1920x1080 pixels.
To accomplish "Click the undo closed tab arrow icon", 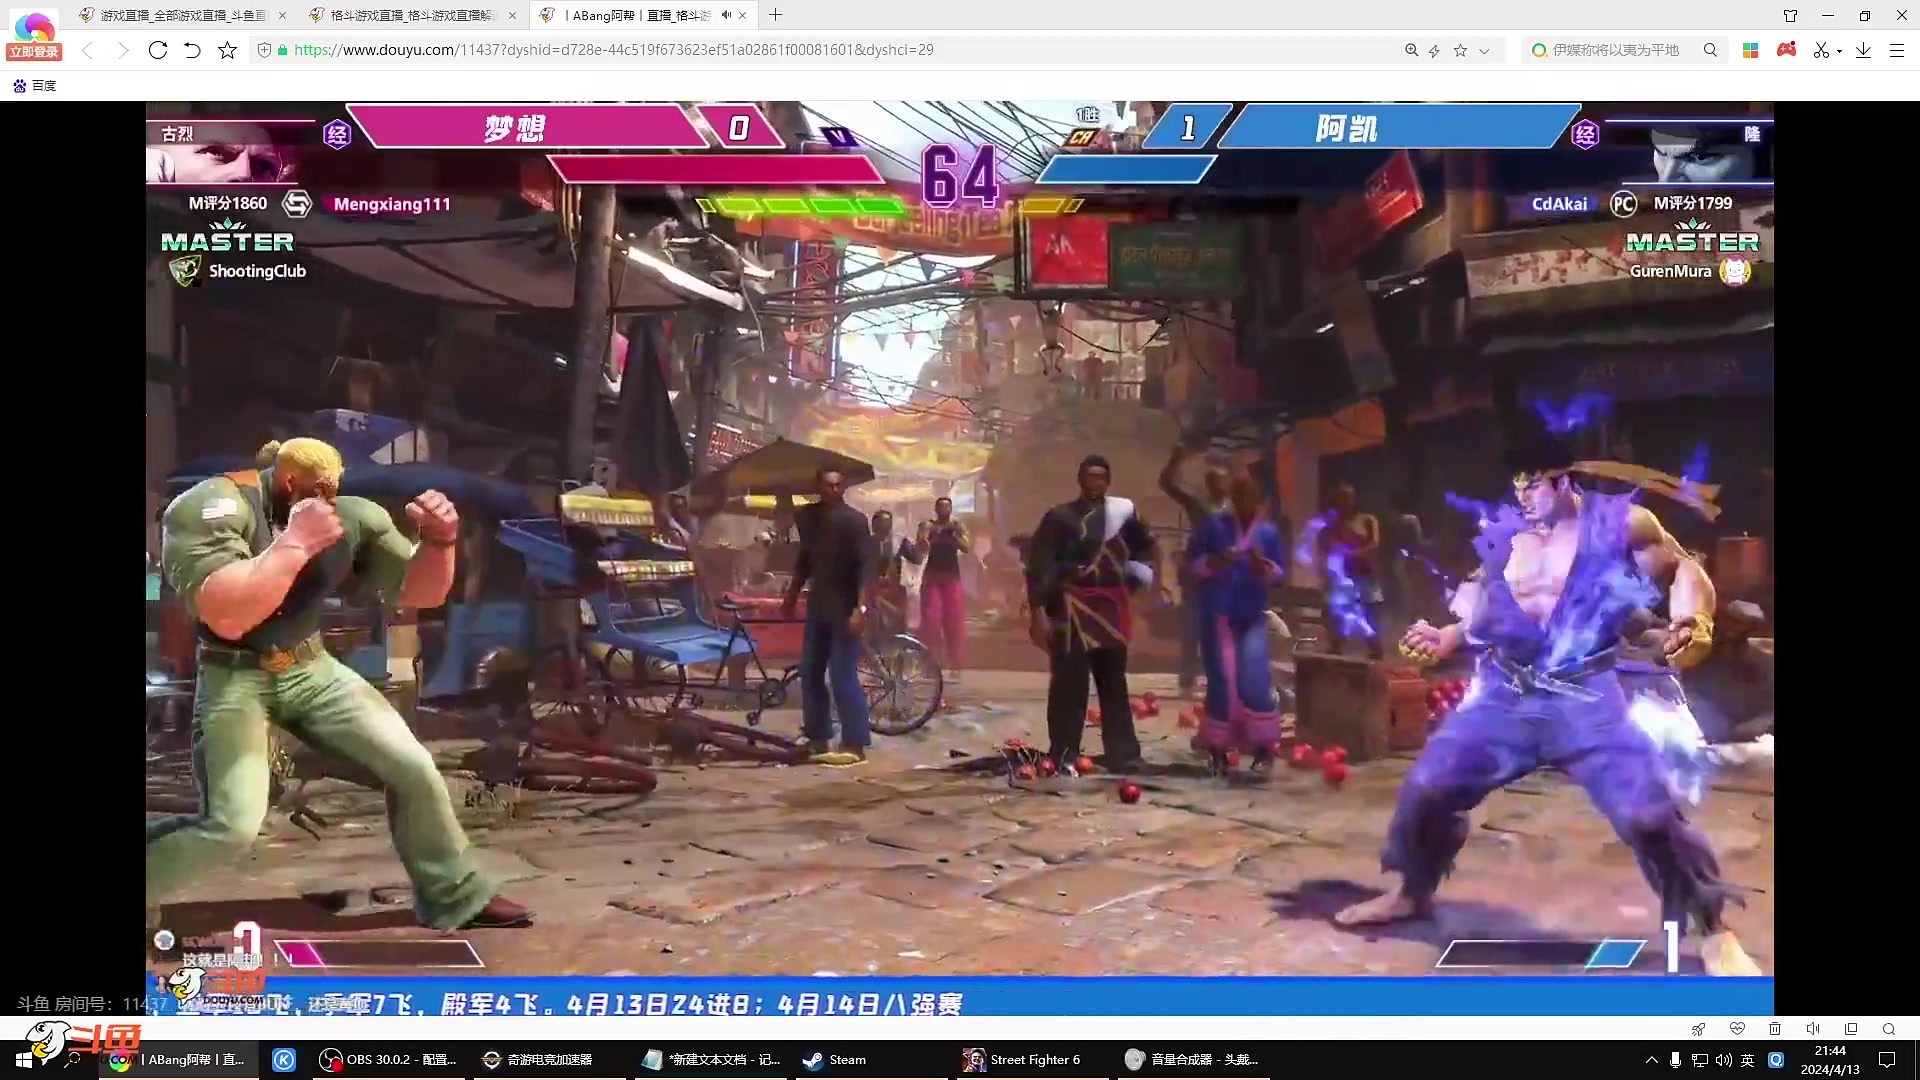I will [x=192, y=50].
